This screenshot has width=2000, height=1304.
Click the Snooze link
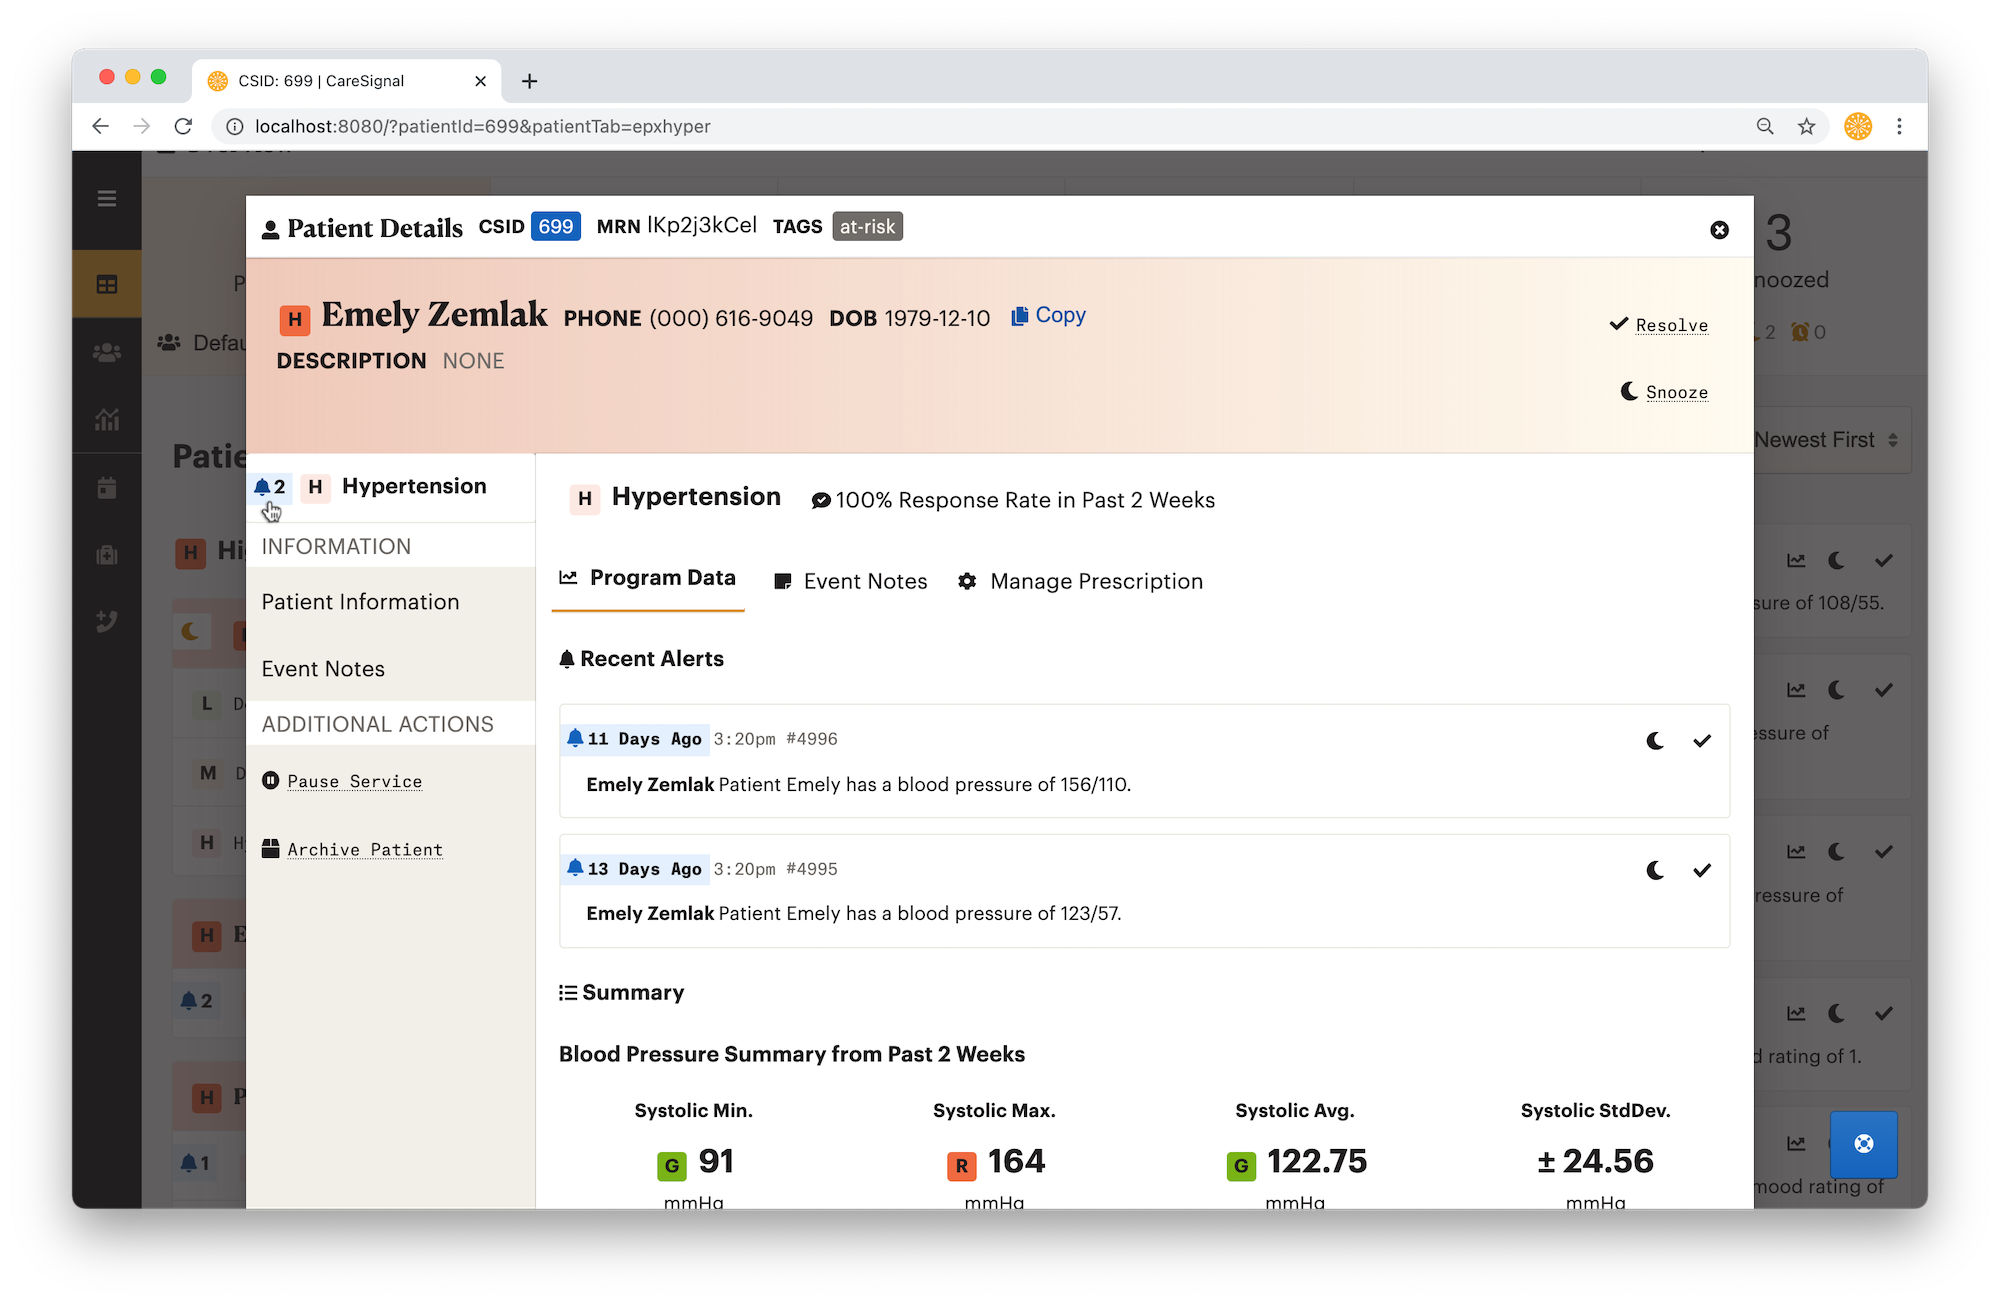click(x=1664, y=392)
